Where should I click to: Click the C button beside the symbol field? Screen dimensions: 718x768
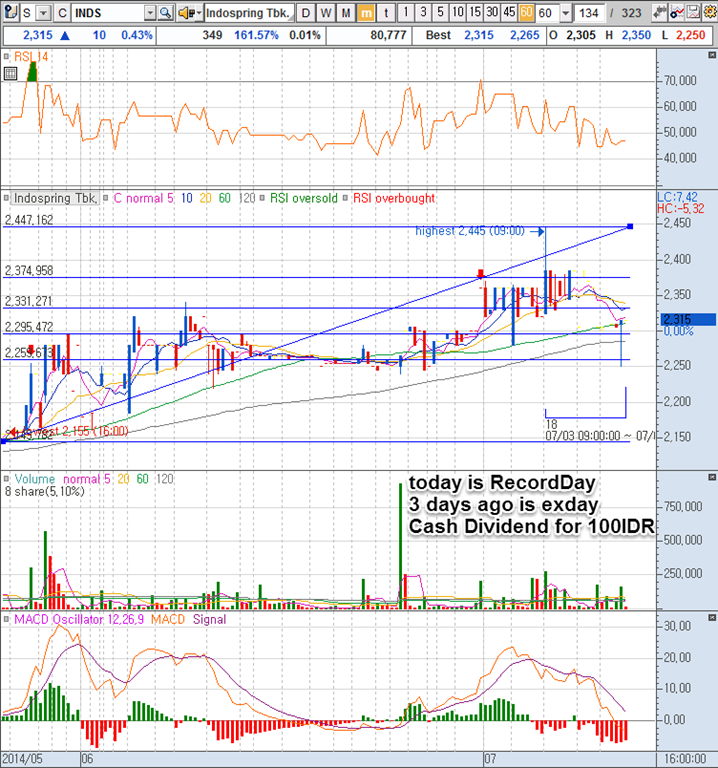[62, 13]
